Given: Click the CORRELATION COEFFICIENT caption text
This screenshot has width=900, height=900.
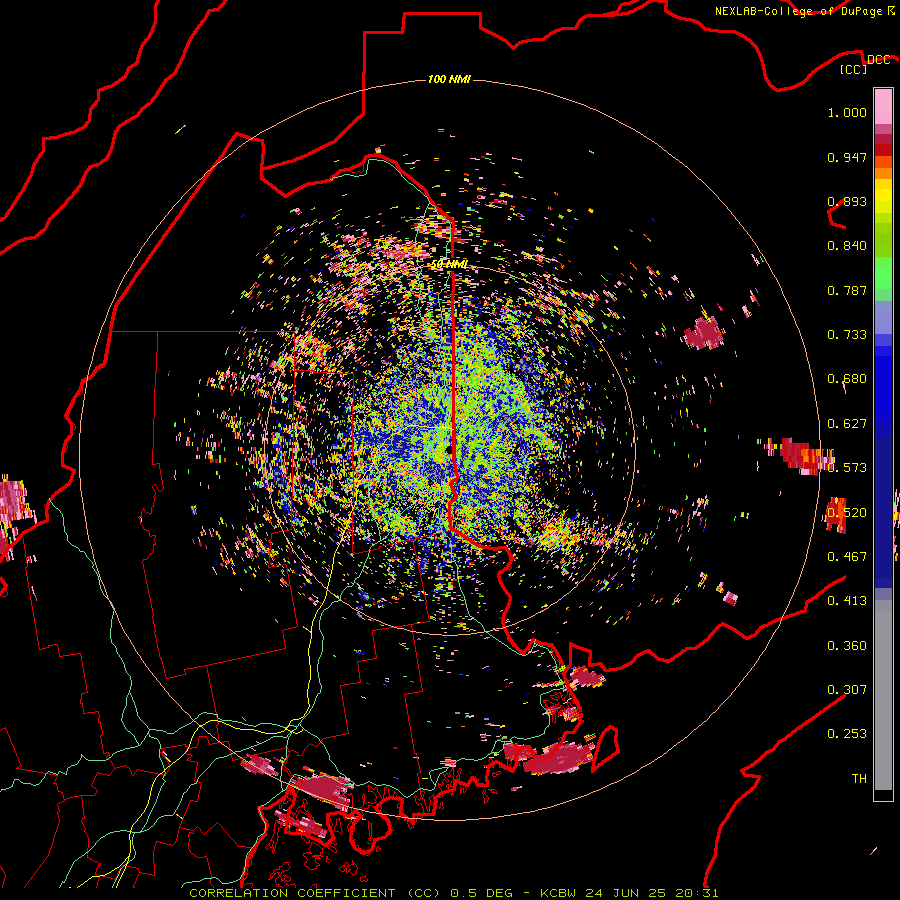Looking at the screenshot, I should (292, 893).
